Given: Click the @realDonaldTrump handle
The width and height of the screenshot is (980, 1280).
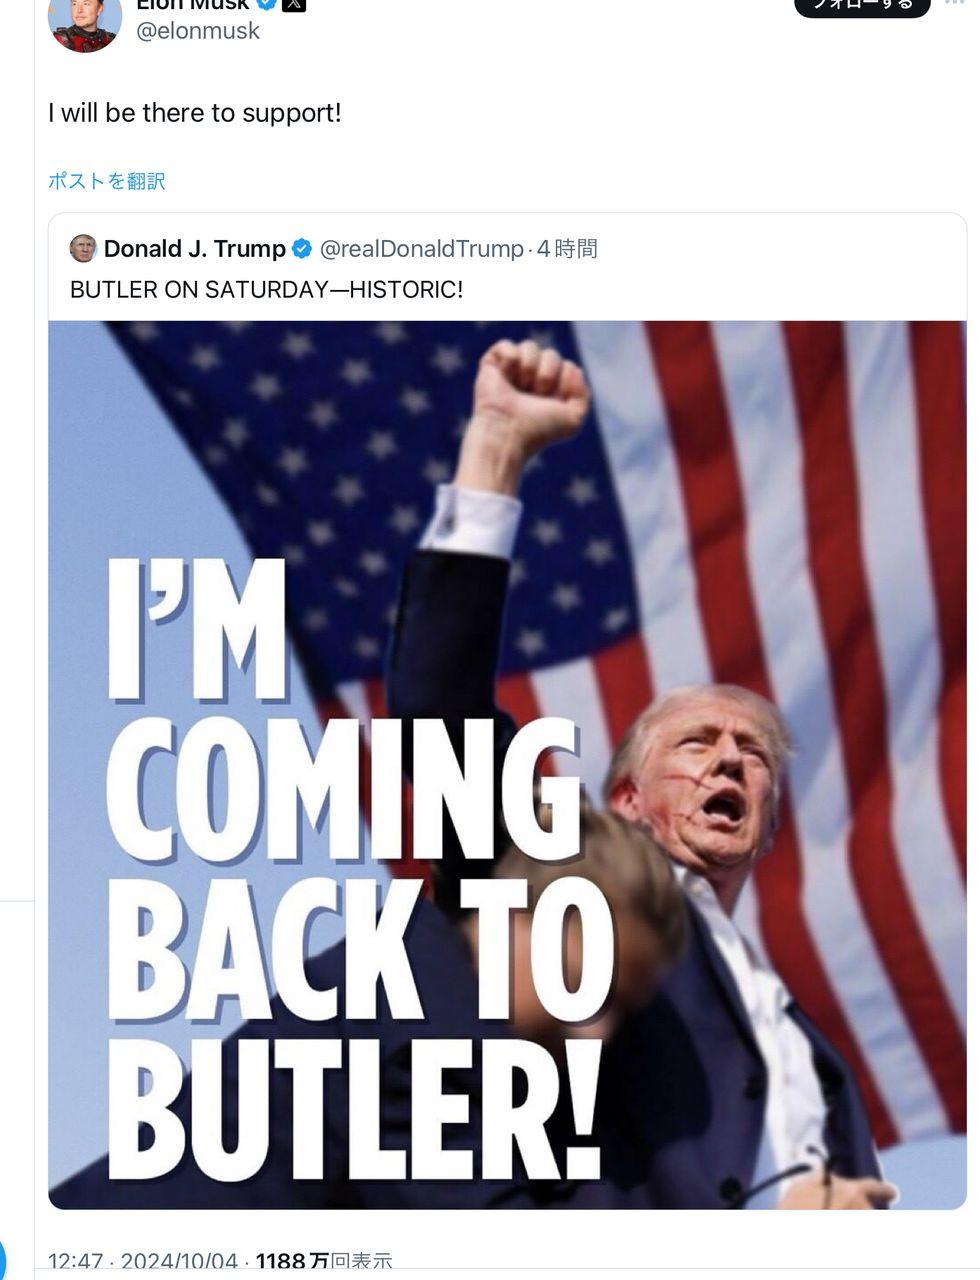Looking at the screenshot, I should click(x=421, y=249).
